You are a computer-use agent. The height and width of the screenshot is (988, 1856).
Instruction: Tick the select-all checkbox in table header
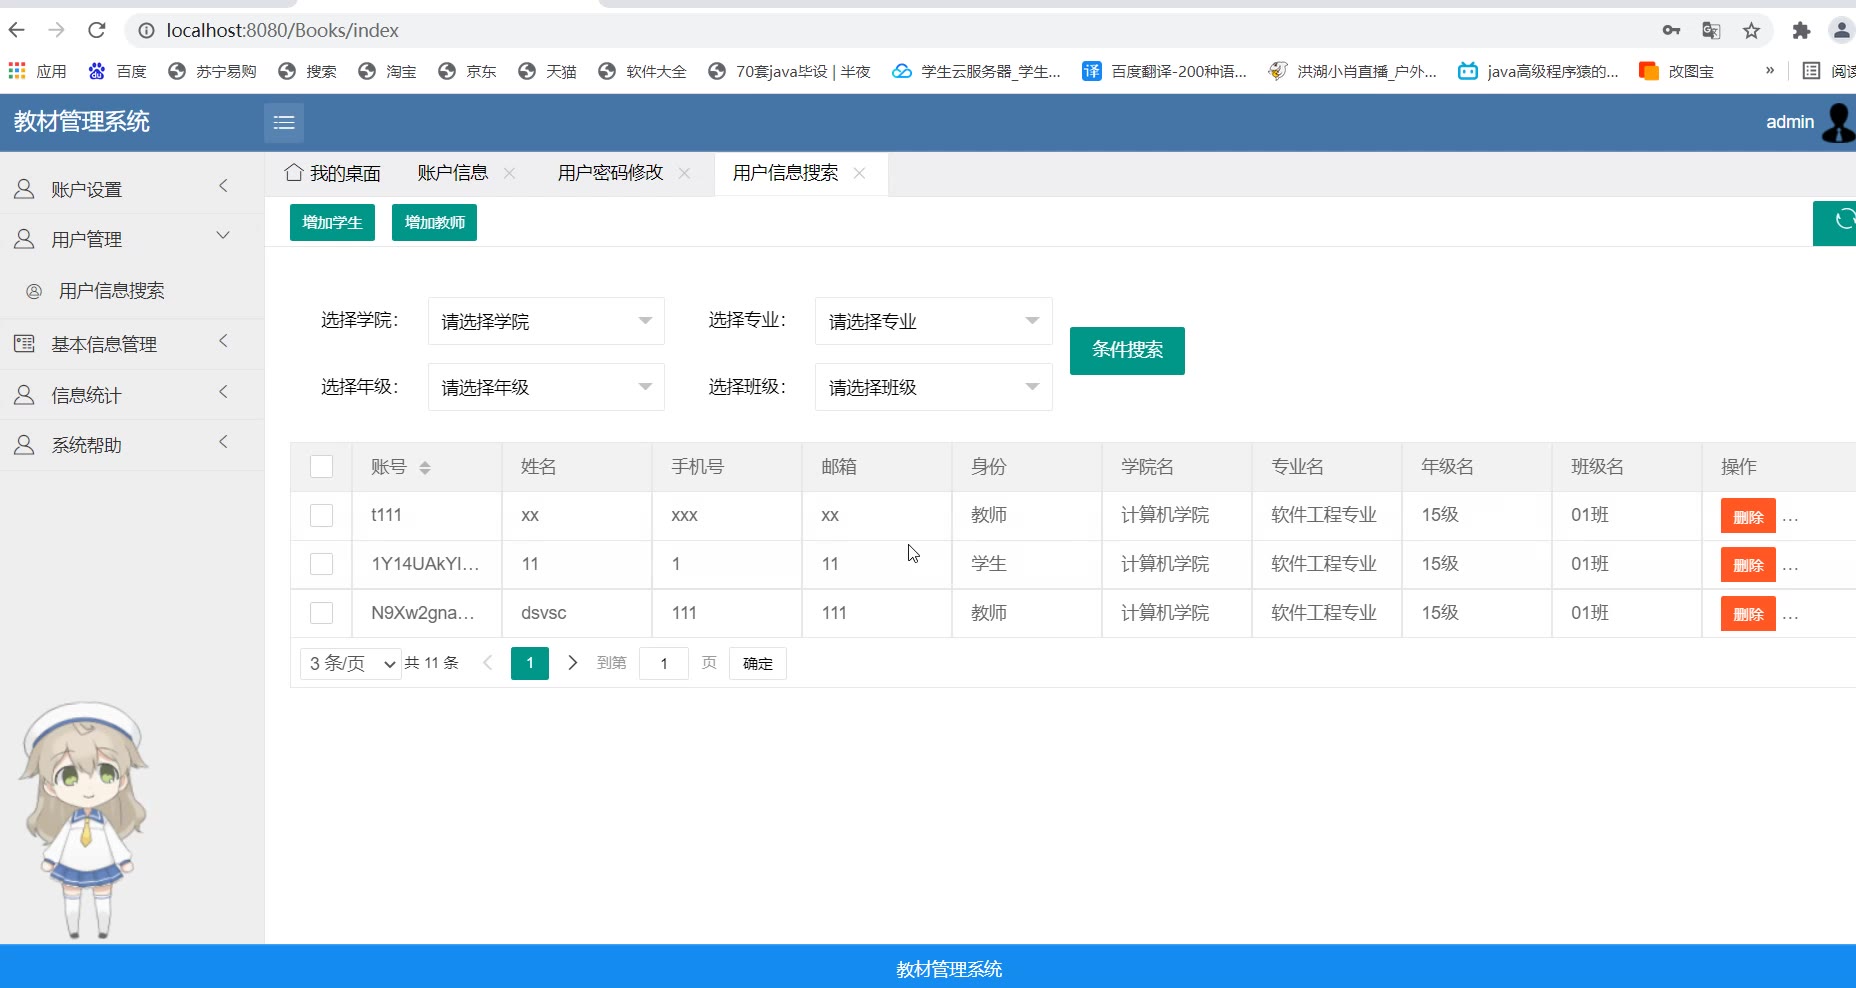pos(321,467)
